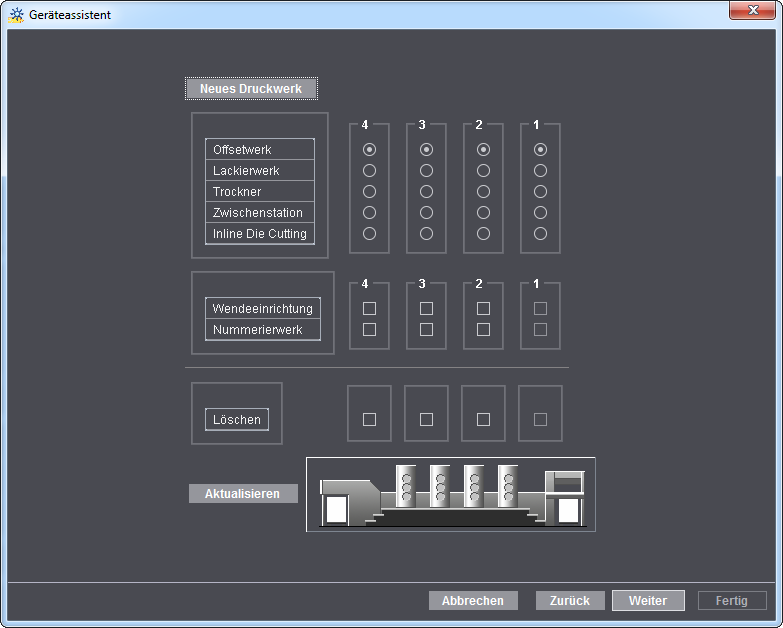Viewport: 783px width, 628px height.
Task: Select Lackierwerk for unit 2
Action: [x=483, y=171]
